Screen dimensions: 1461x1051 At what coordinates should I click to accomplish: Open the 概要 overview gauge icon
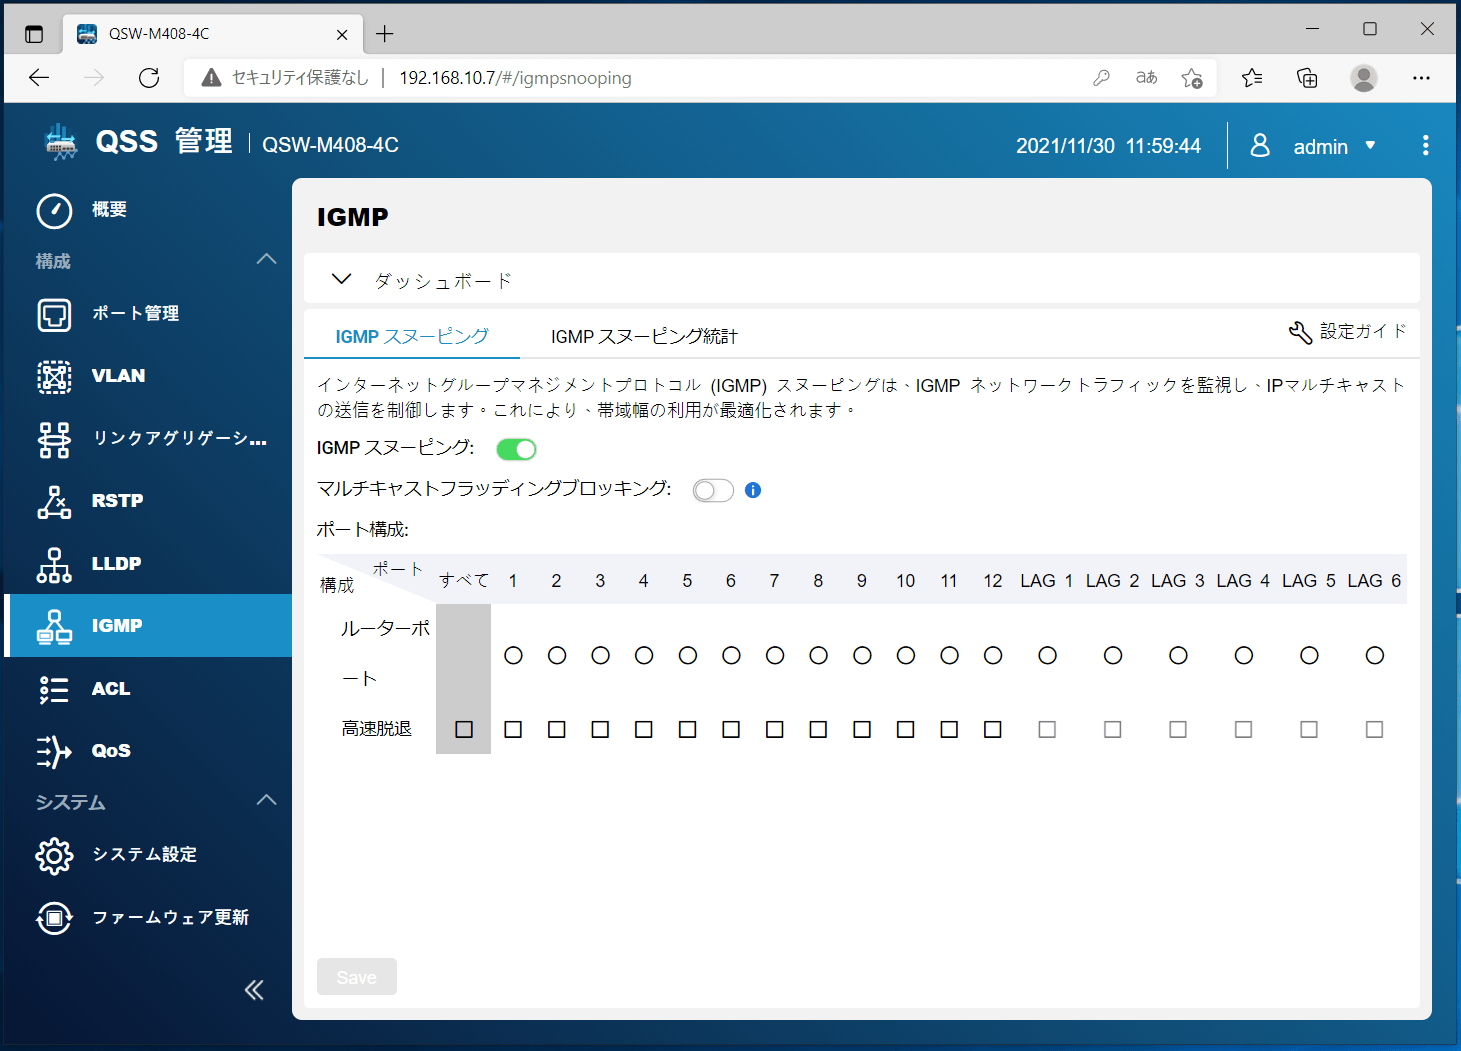54,211
